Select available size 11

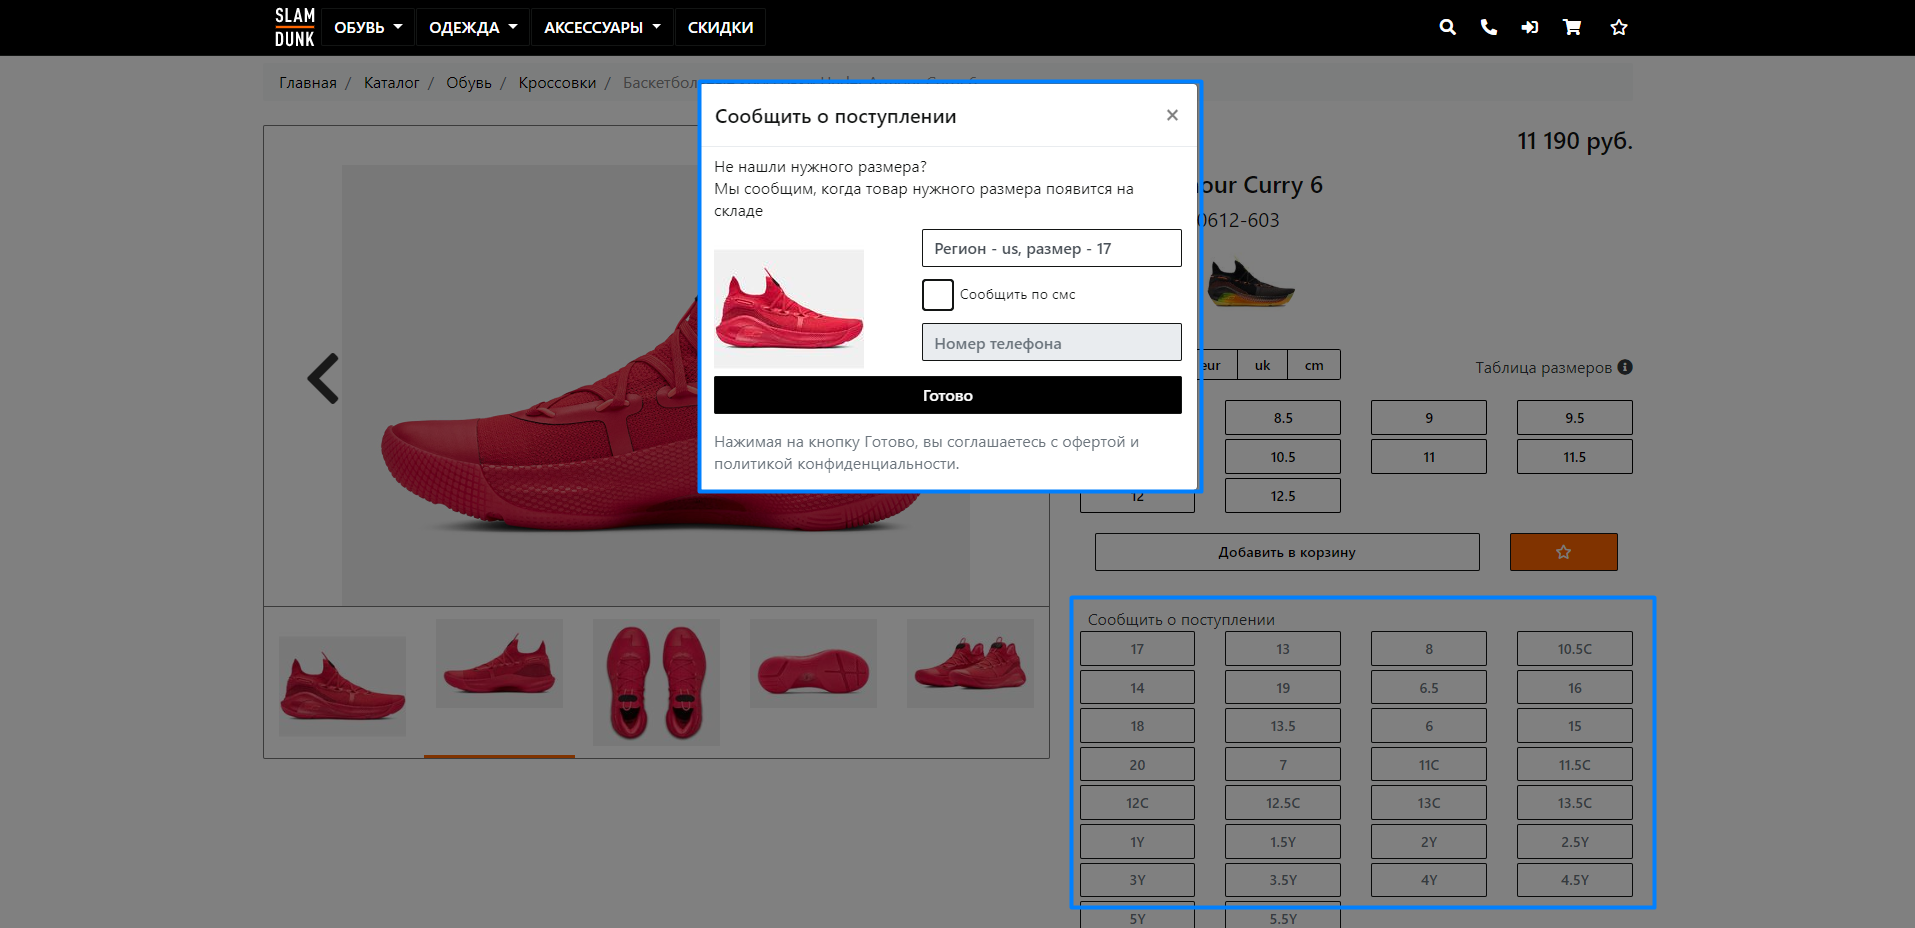pos(1429,457)
